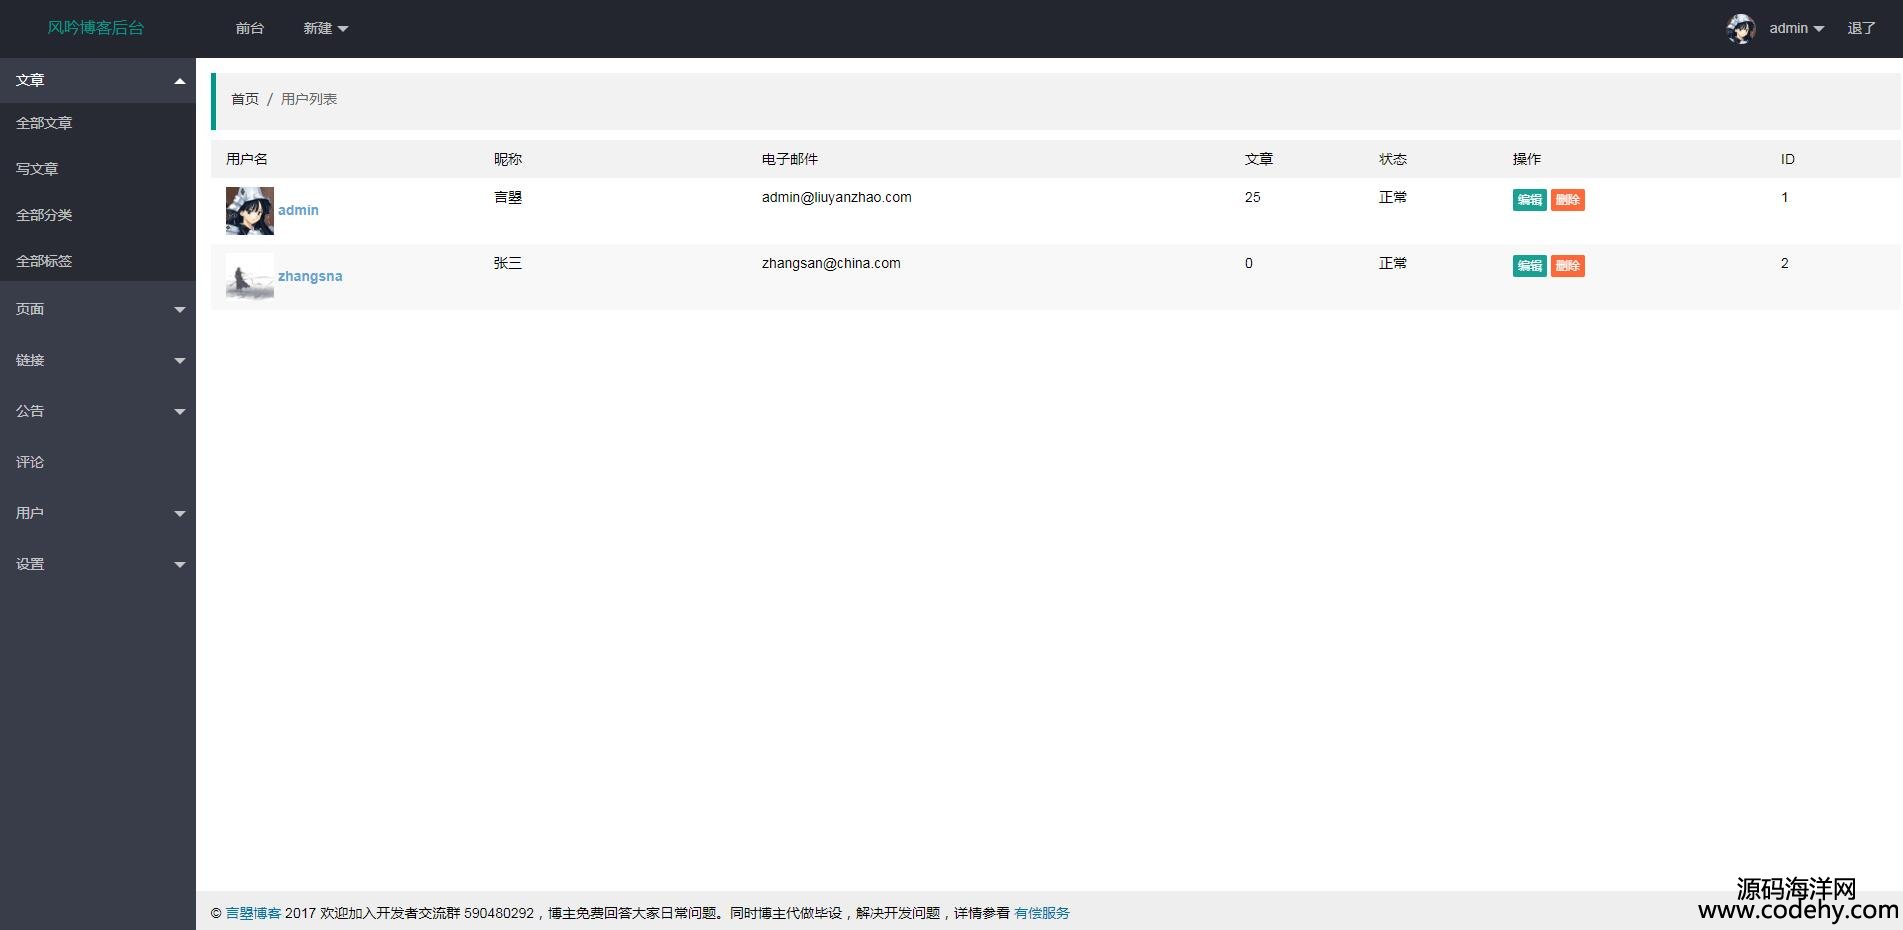Open the admin username link
This screenshot has width=1903, height=930.
point(298,210)
